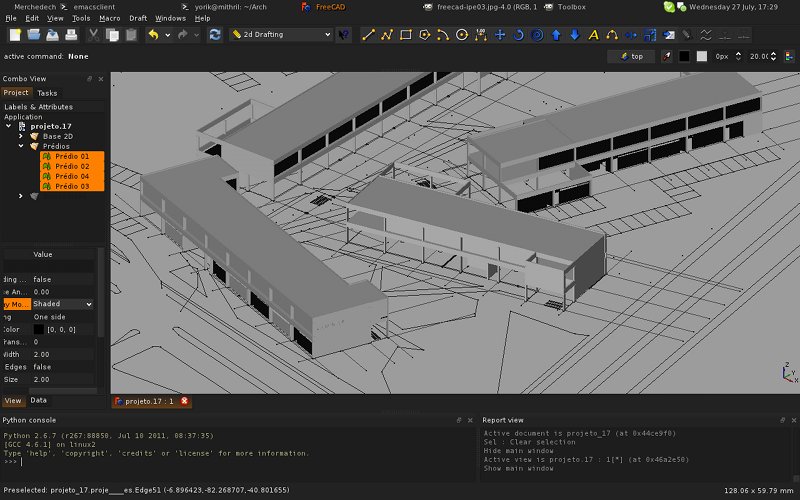Switch to the Tasks tab
The width and height of the screenshot is (800, 500).
point(47,93)
